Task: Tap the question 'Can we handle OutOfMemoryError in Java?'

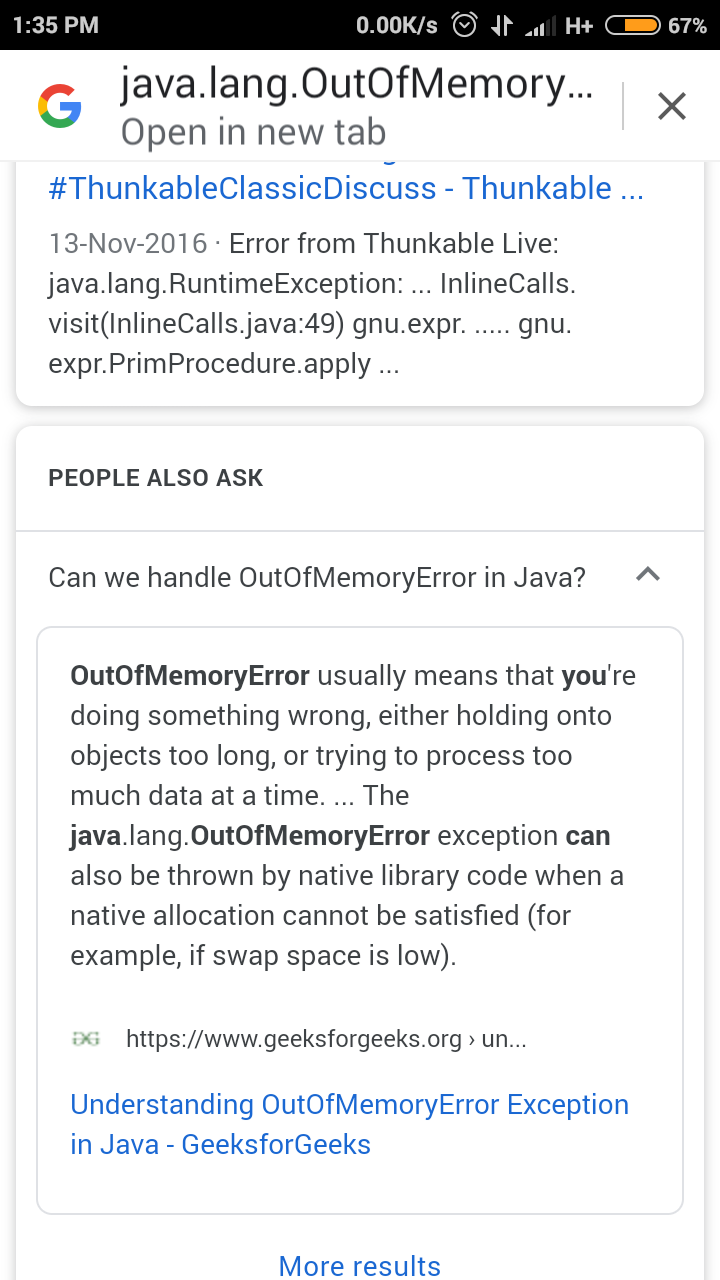Action: pyautogui.click(x=317, y=577)
